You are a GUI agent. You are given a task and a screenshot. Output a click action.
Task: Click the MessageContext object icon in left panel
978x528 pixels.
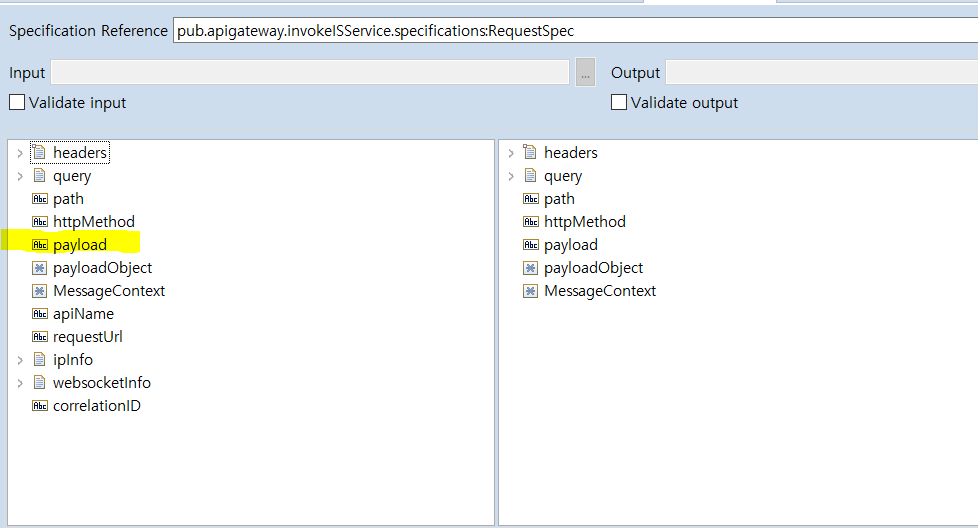tap(40, 291)
